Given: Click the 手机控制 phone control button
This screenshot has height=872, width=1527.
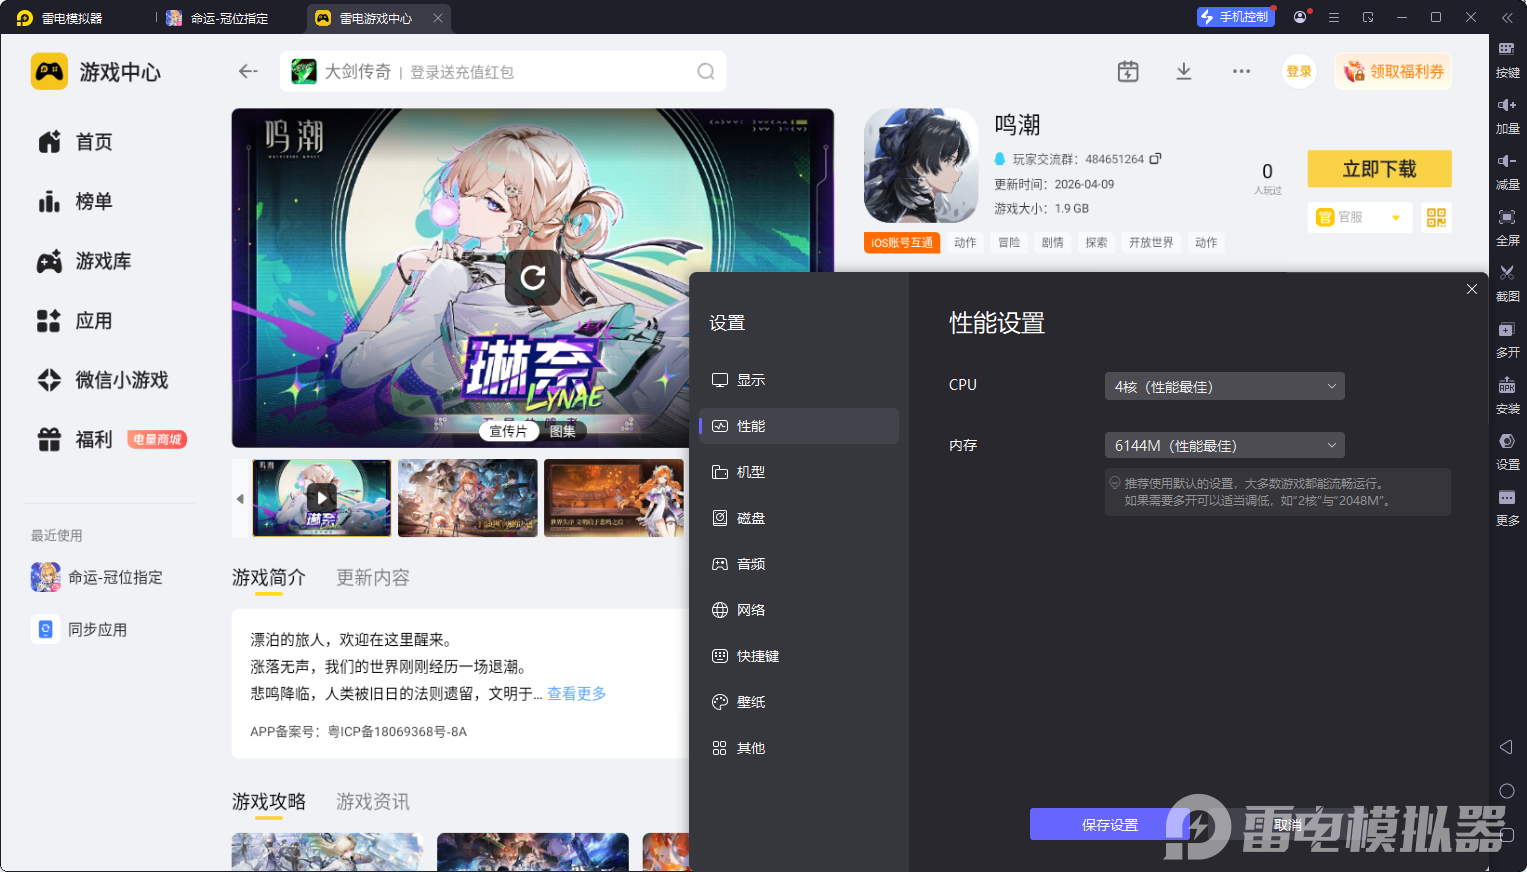Looking at the screenshot, I should click(1236, 17).
